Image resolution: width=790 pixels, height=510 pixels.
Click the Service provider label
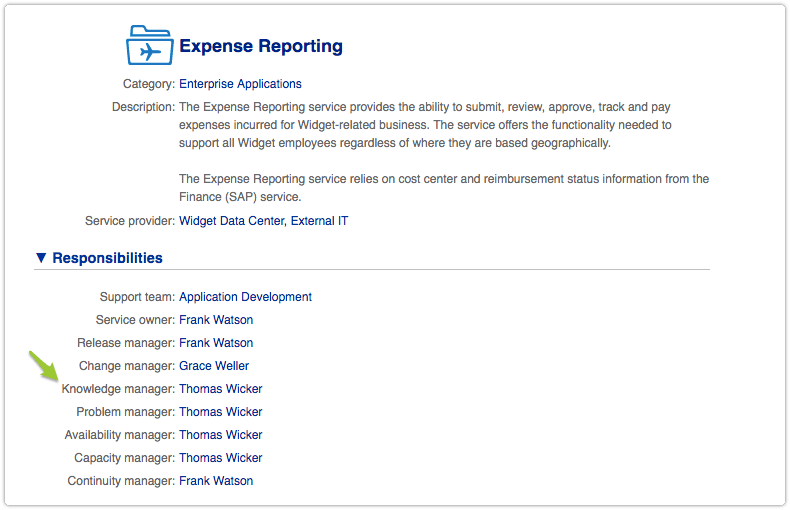pyautogui.click(x=130, y=221)
